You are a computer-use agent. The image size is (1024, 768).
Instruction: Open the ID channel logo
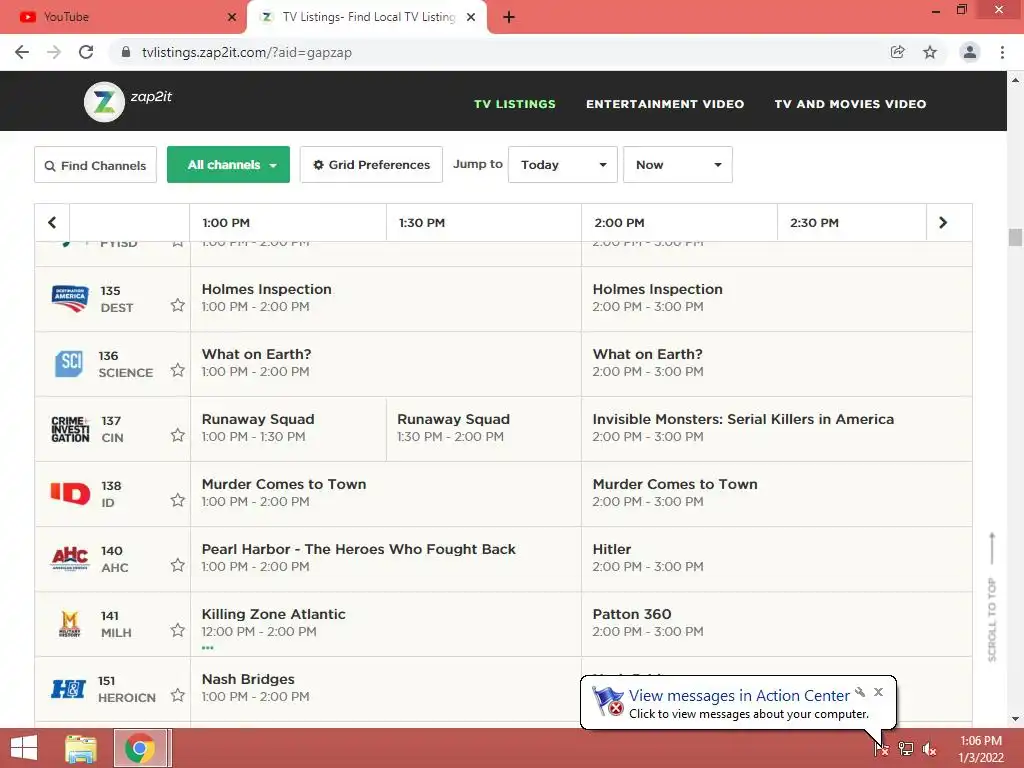click(x=70, y=494)
